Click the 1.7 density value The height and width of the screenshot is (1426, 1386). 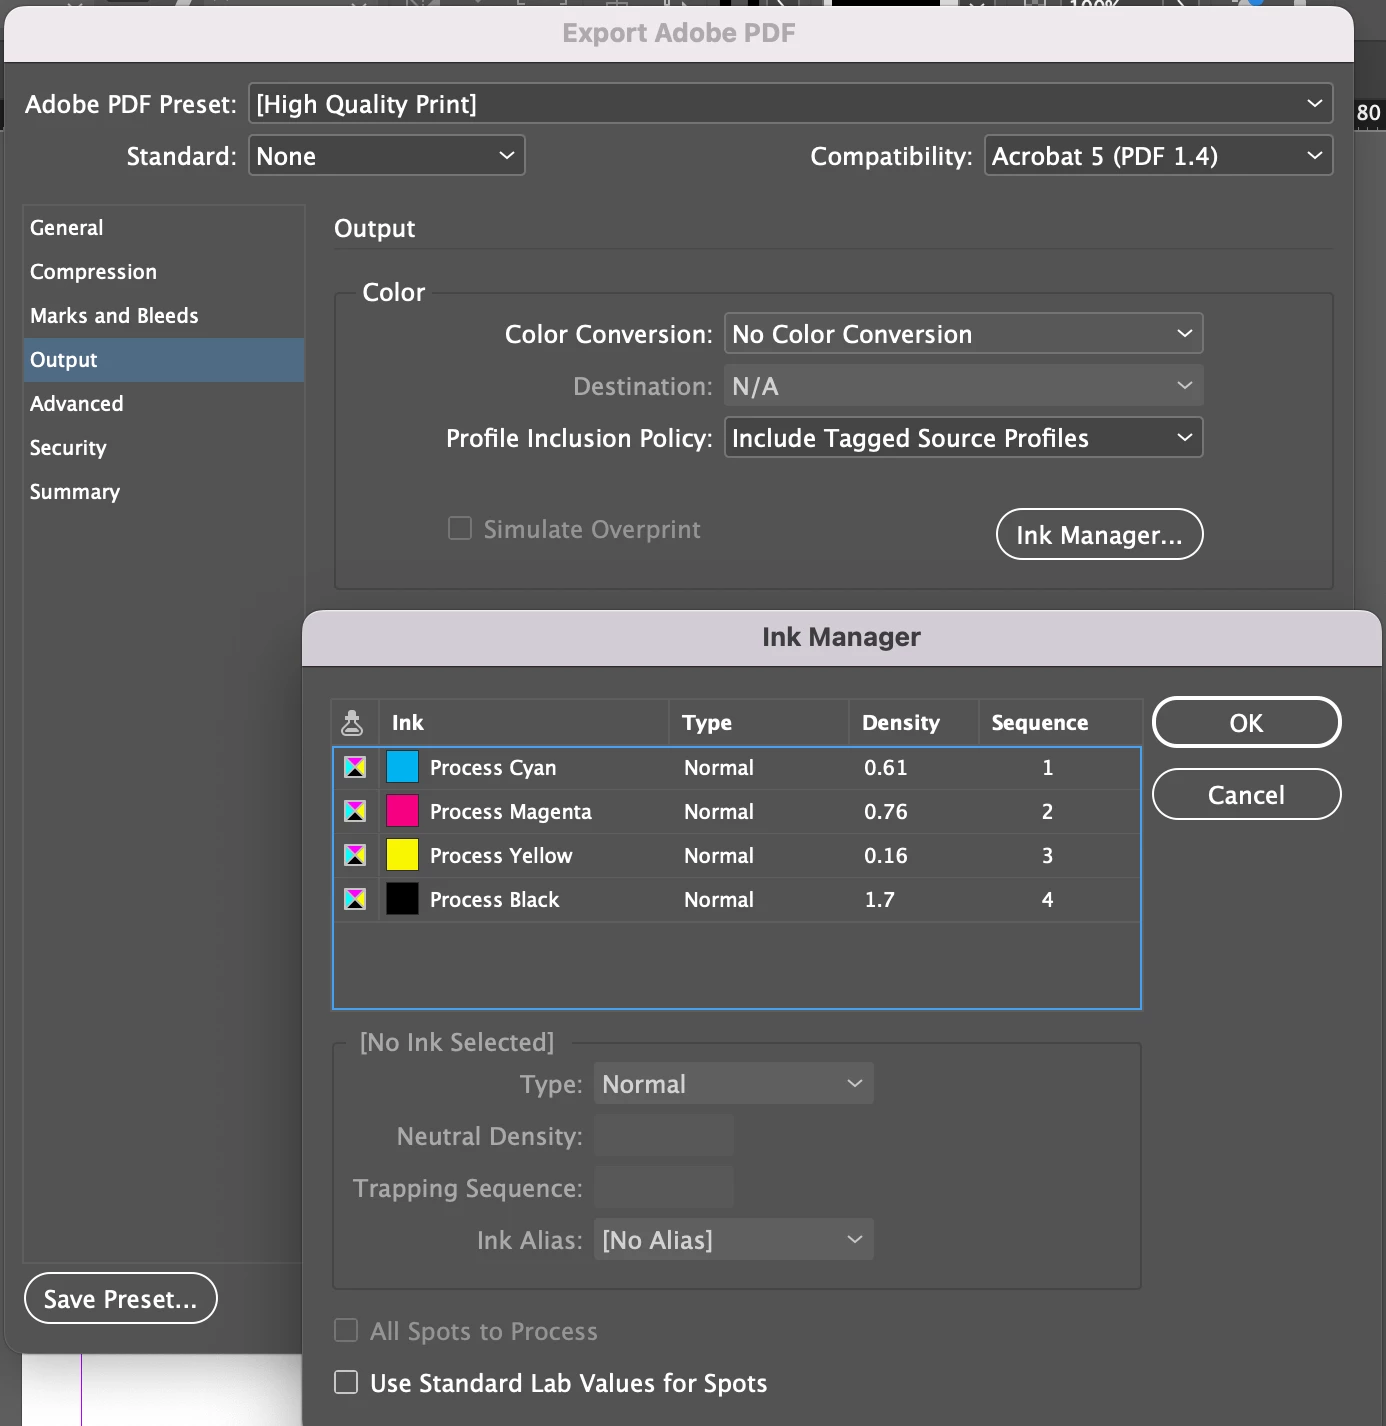tap(880, 899)
